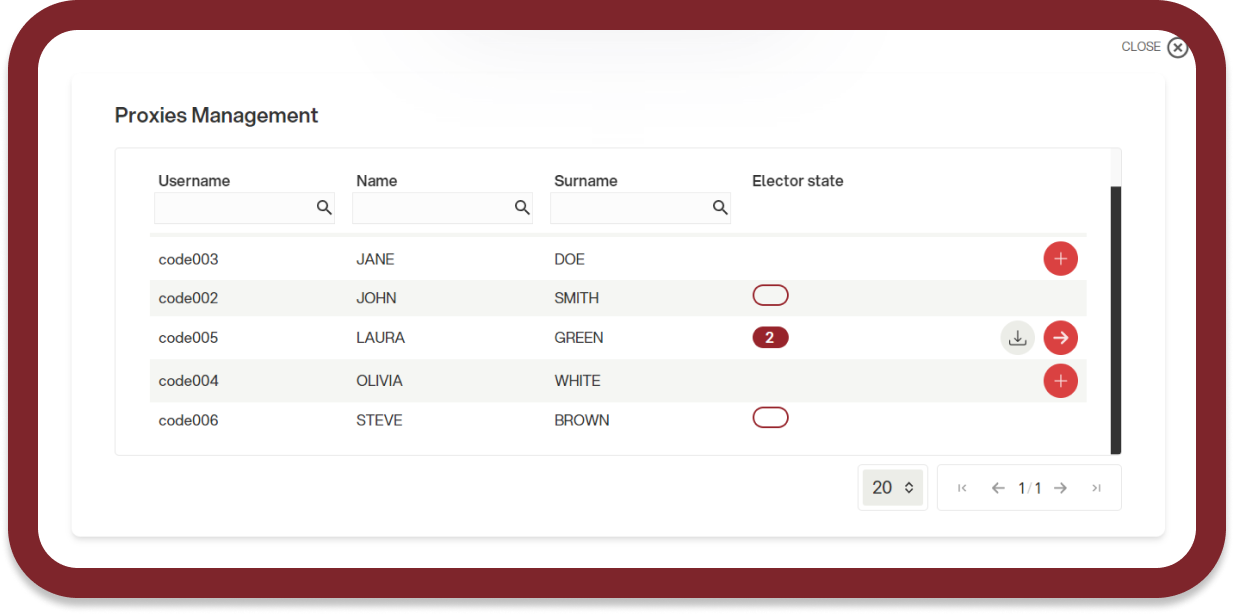Open the rows-per-page selector showing 20
Image resolution: width=1234 pixels, height=614 pixels.
tap(893, 488)
